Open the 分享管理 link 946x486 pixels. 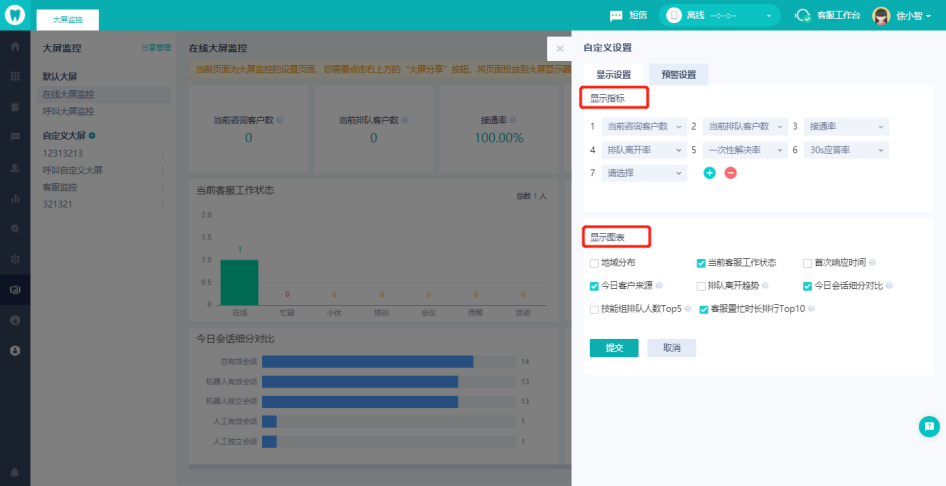pos(156,48)
